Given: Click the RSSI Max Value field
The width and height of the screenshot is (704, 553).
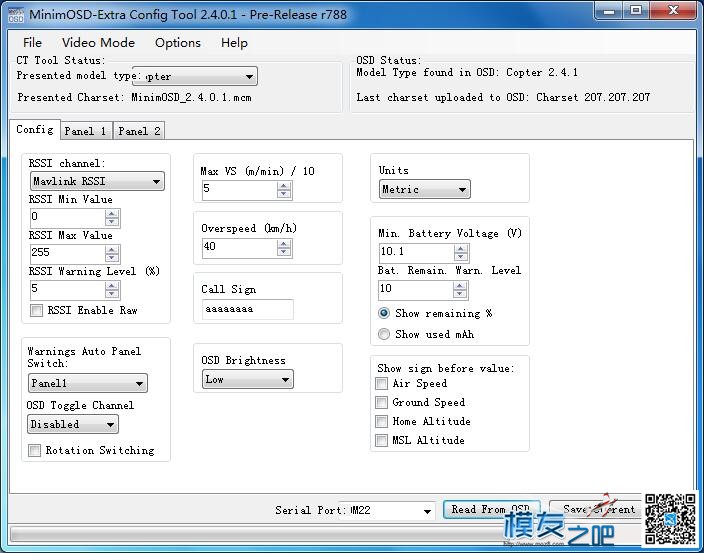Looking at the screenshot, I should point(67,254).
